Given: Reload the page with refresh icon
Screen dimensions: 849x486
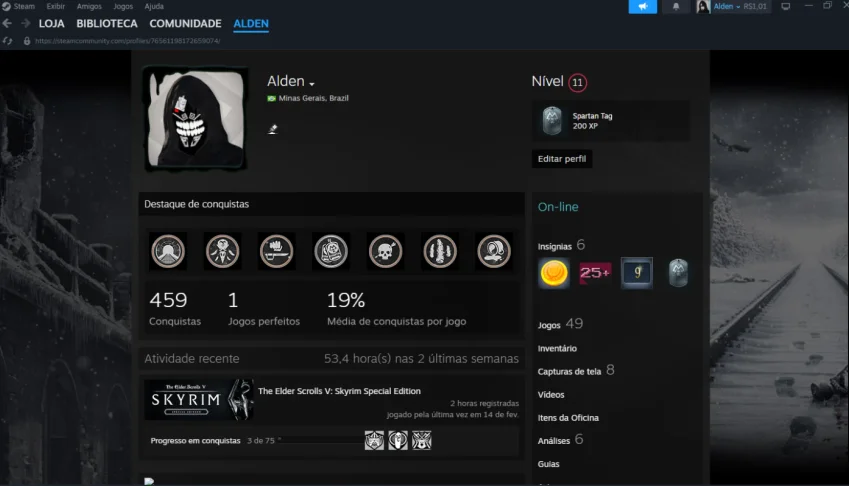Looking at the screenshot, I should pos(7,41).
